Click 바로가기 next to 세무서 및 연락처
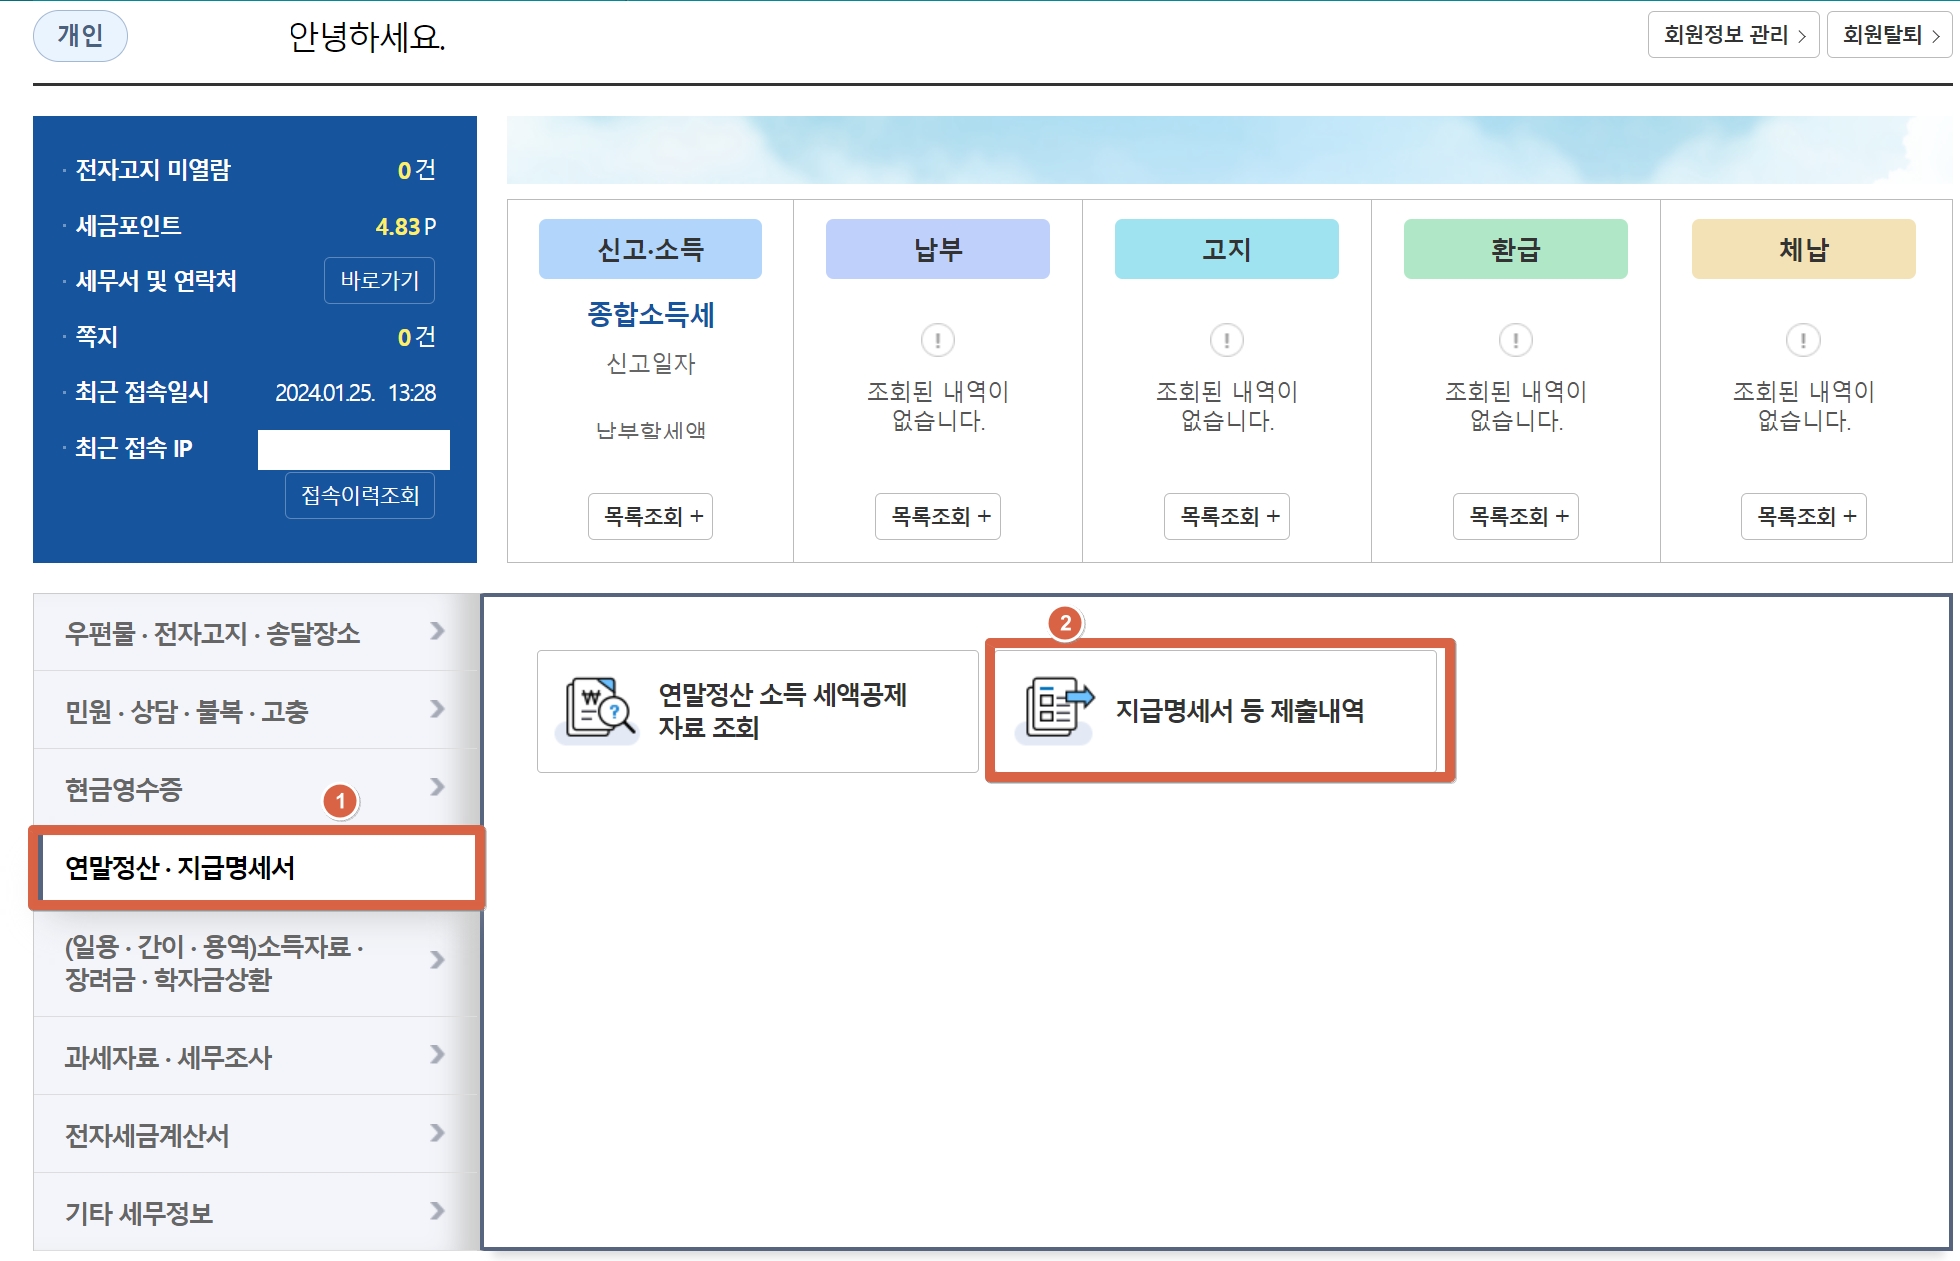Viewport: 1960px width, 1261px height. [379, 280]
